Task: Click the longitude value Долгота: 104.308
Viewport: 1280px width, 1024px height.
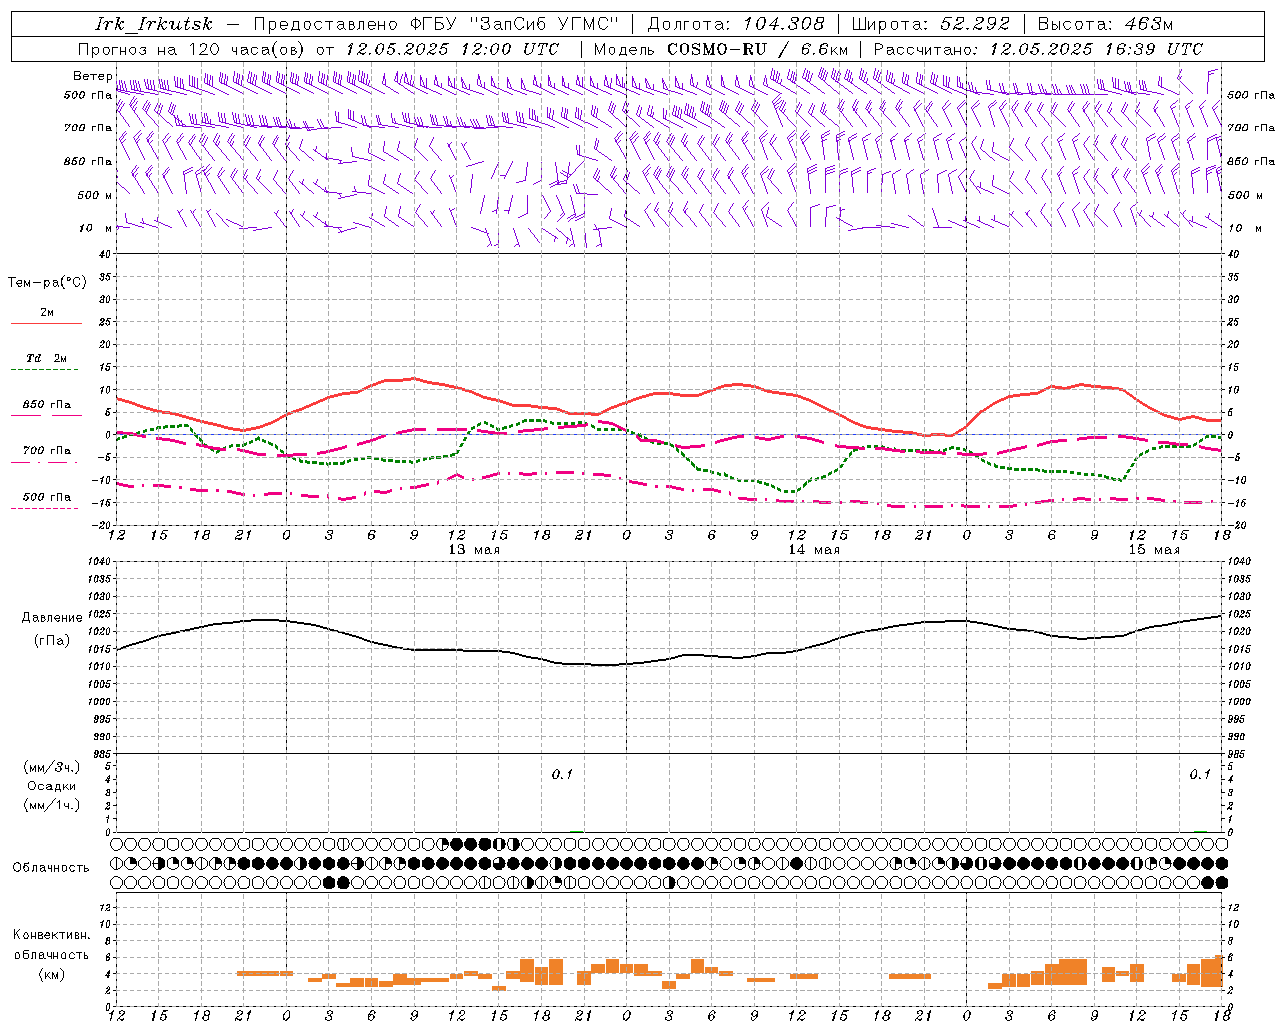Action: coord(736,24)
